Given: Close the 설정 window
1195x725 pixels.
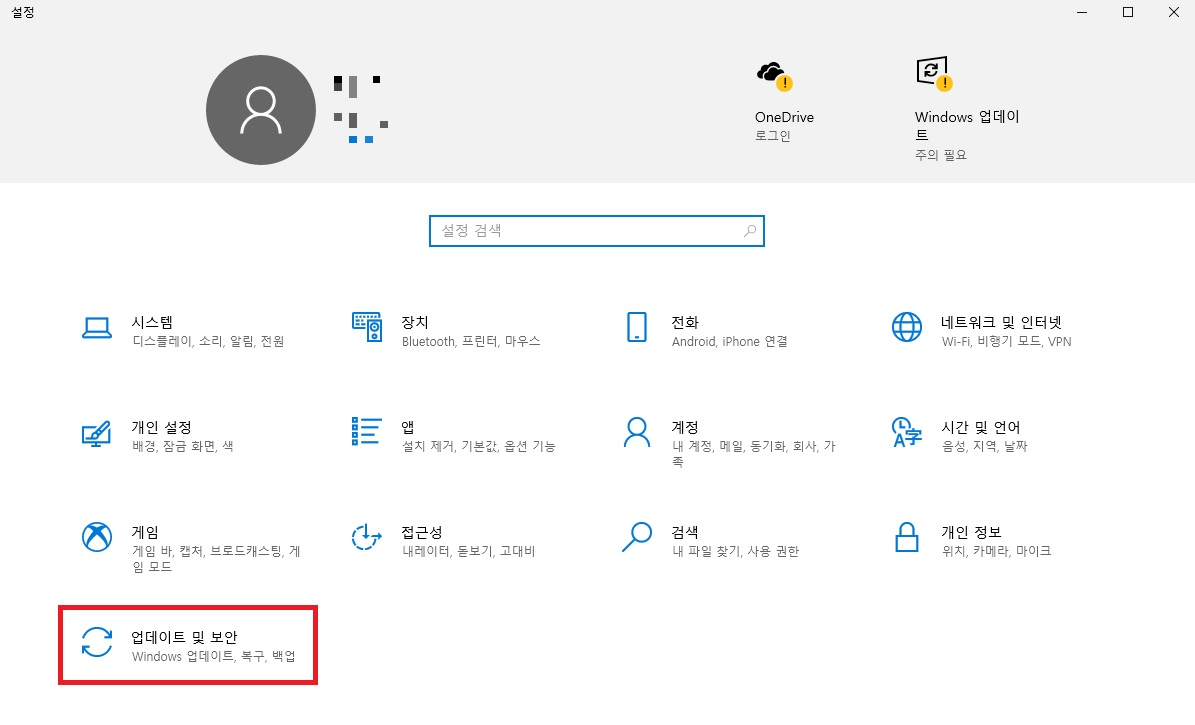Looking at the screenshot, I should [1174, 12].
